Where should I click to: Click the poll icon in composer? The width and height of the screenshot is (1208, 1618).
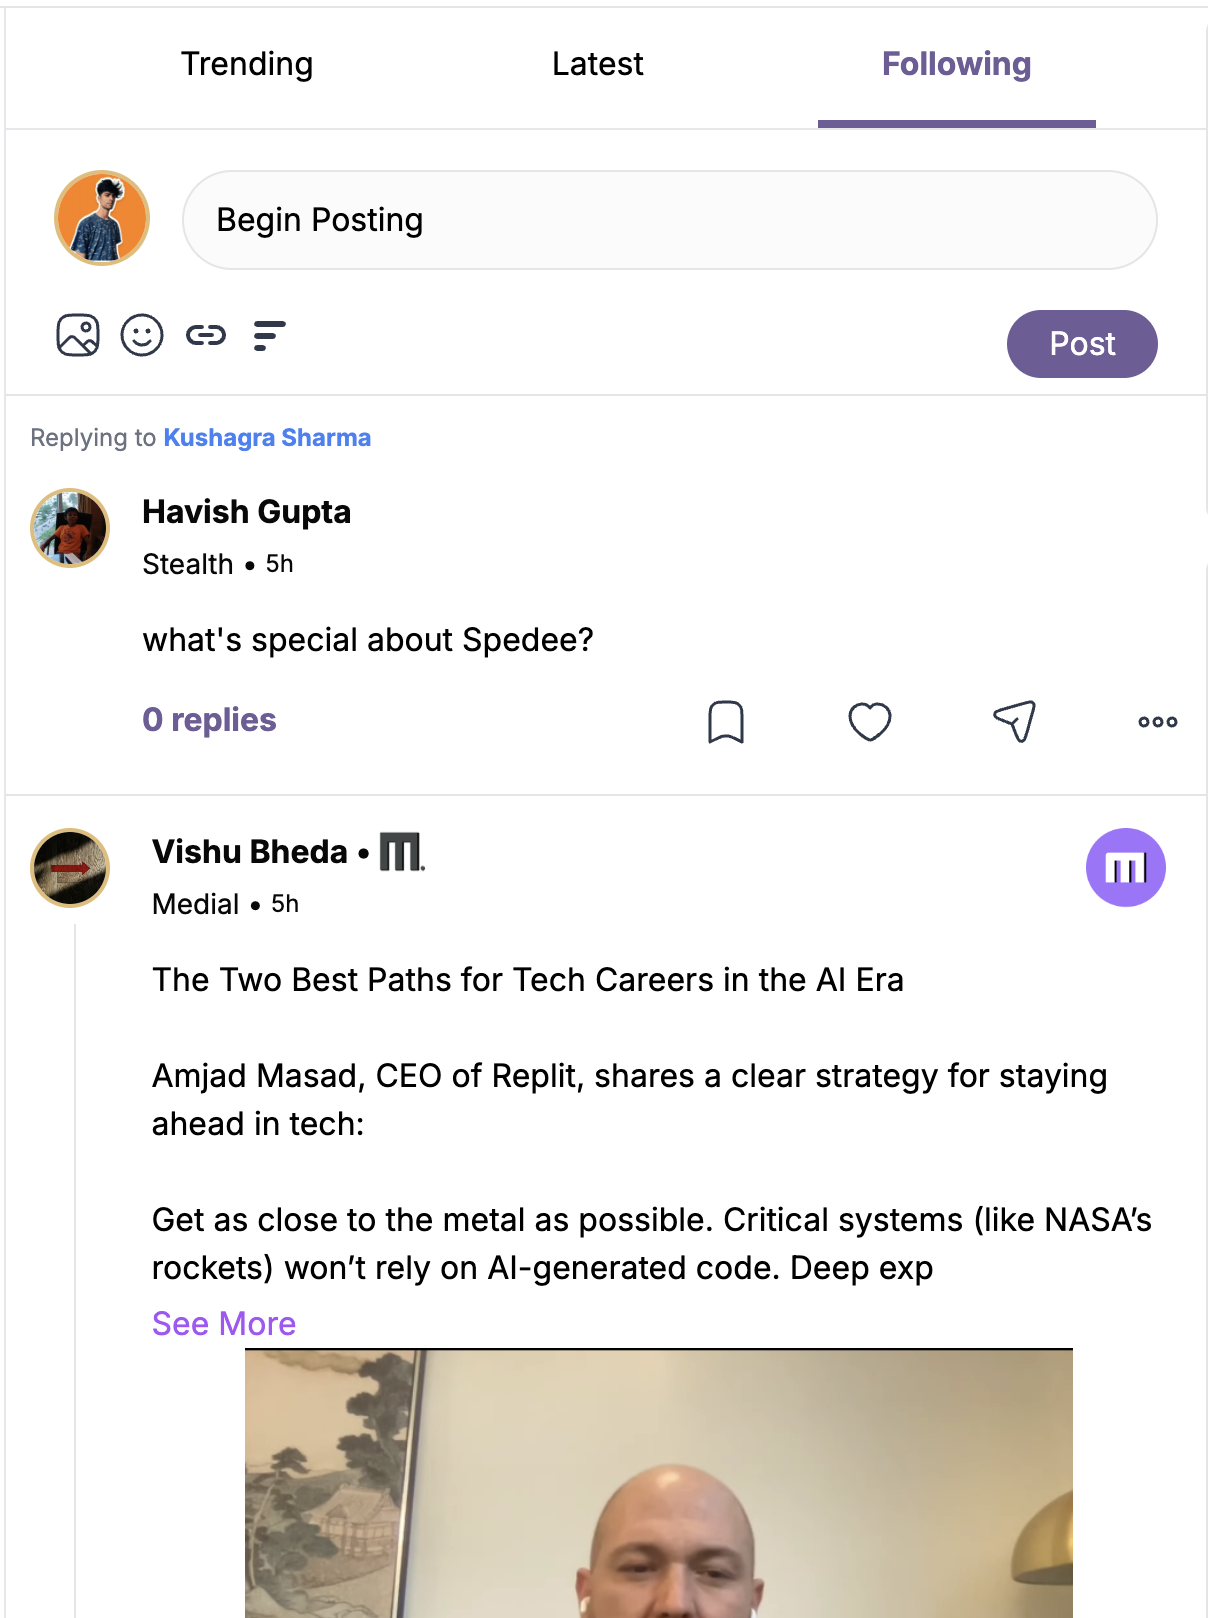(x=269, y=335)
